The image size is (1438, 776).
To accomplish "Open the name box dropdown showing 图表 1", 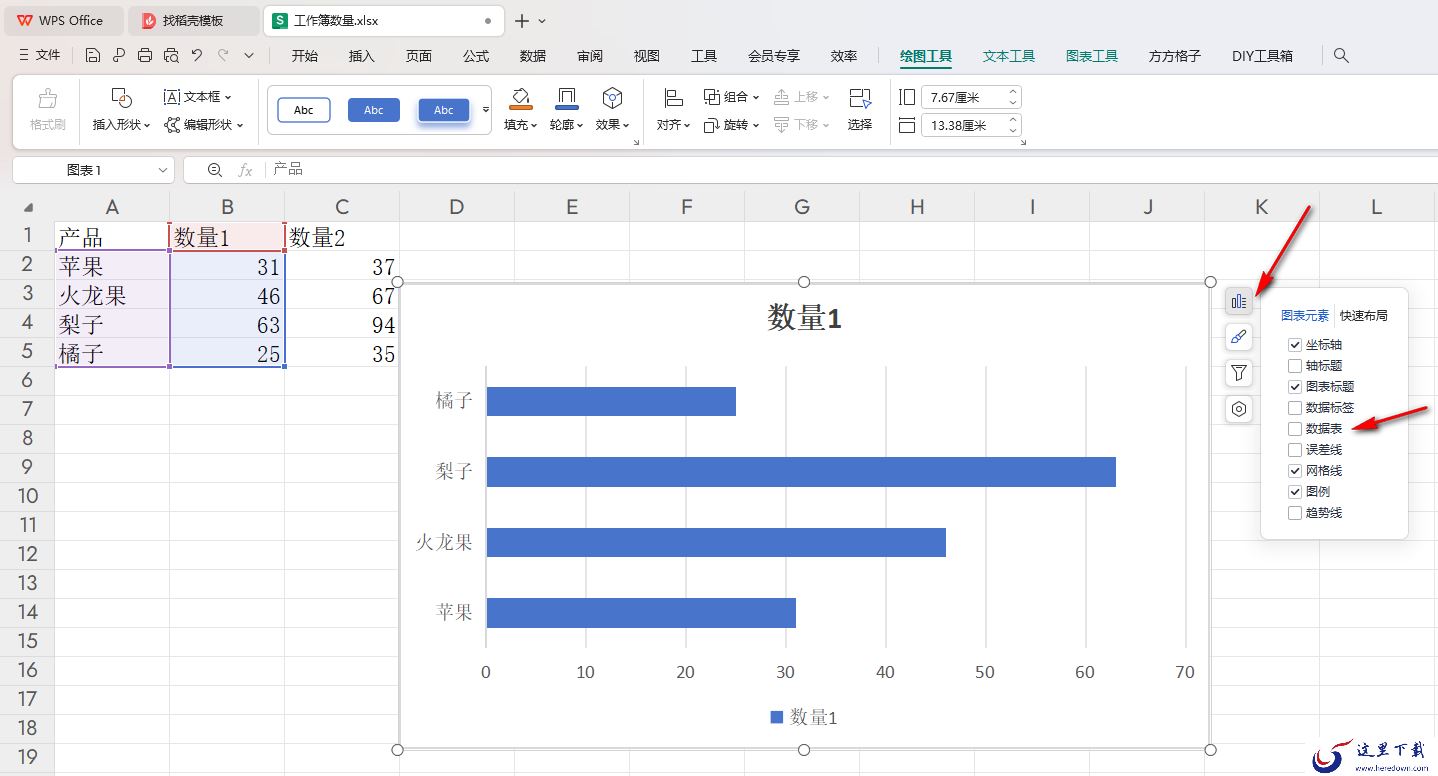I will pyautogui.click(x=163, y=171).
